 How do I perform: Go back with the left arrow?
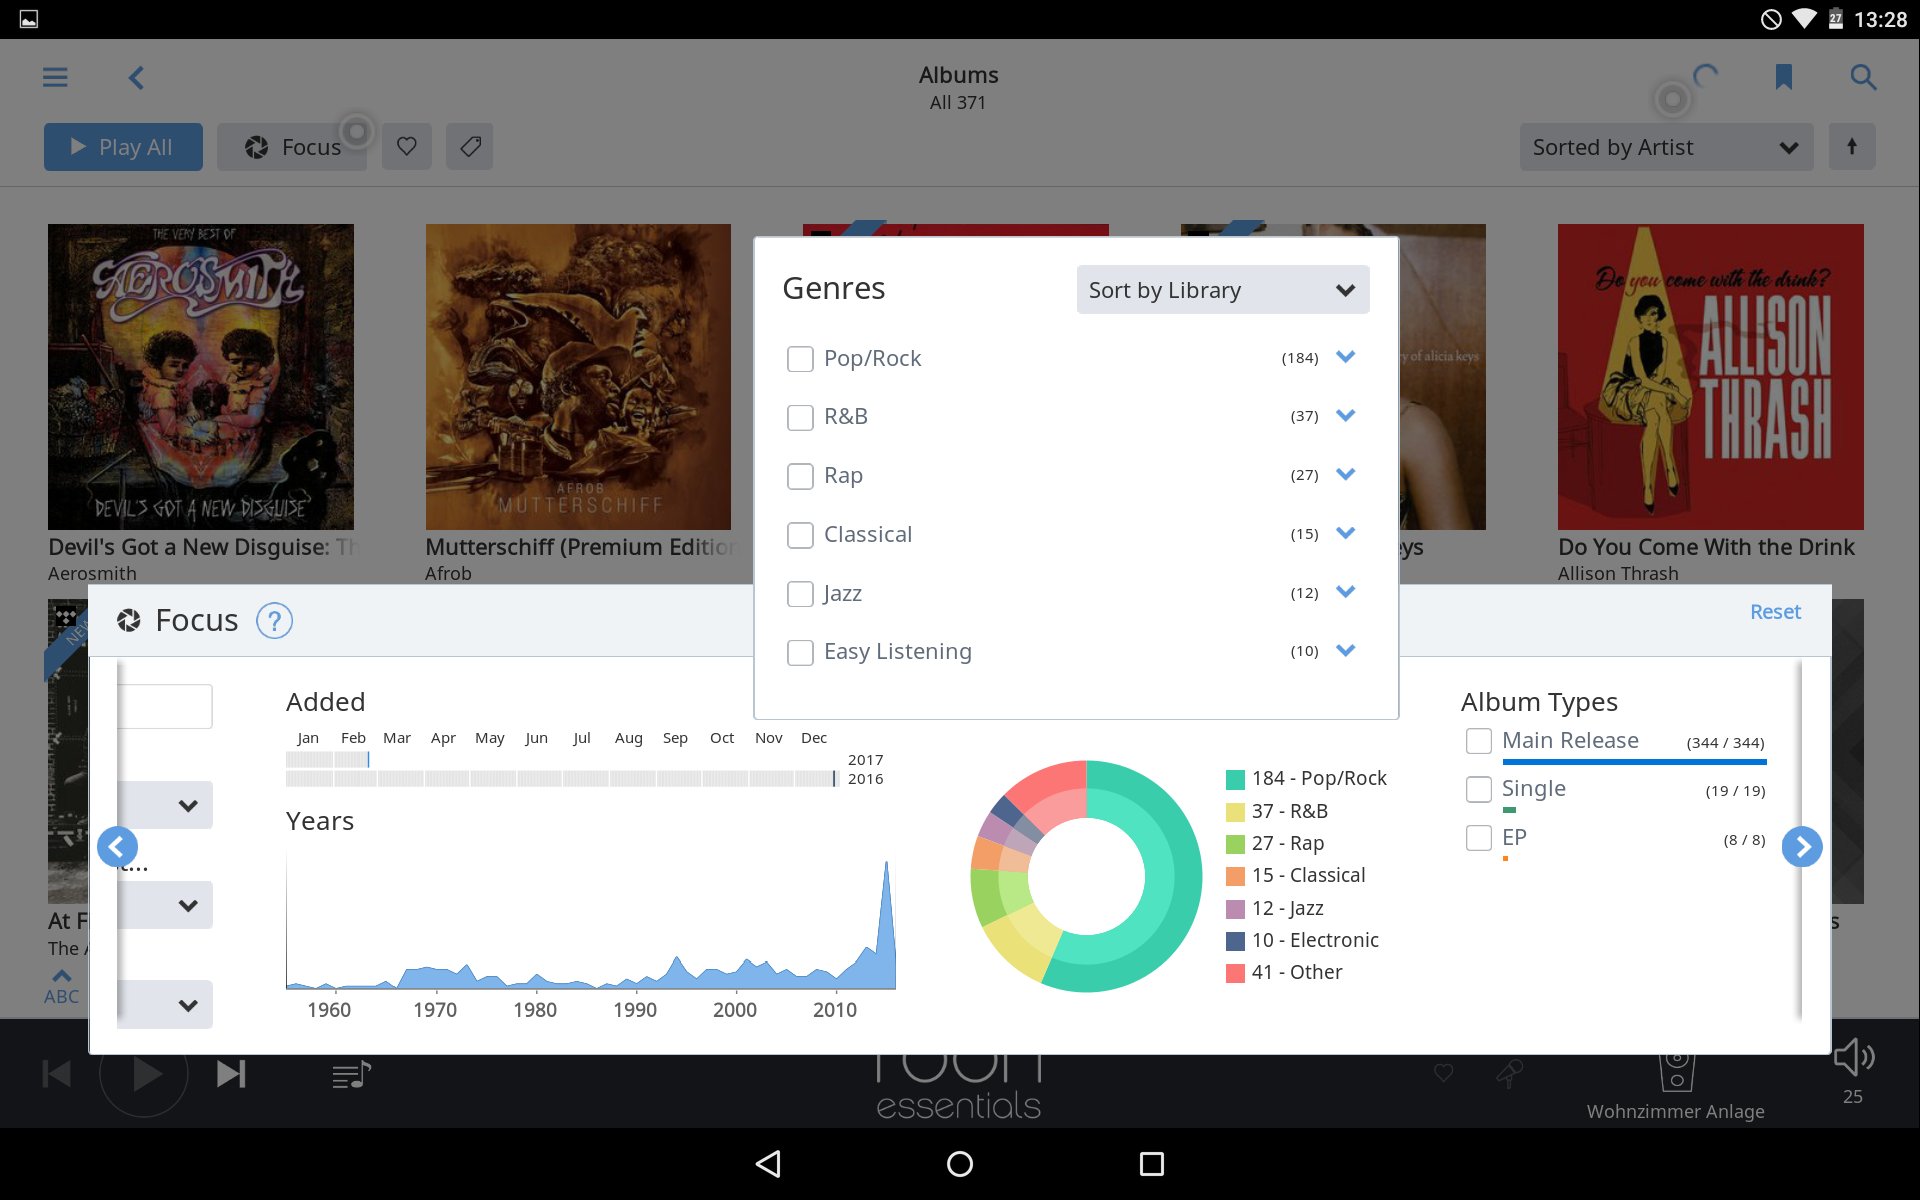pos(137,77)
